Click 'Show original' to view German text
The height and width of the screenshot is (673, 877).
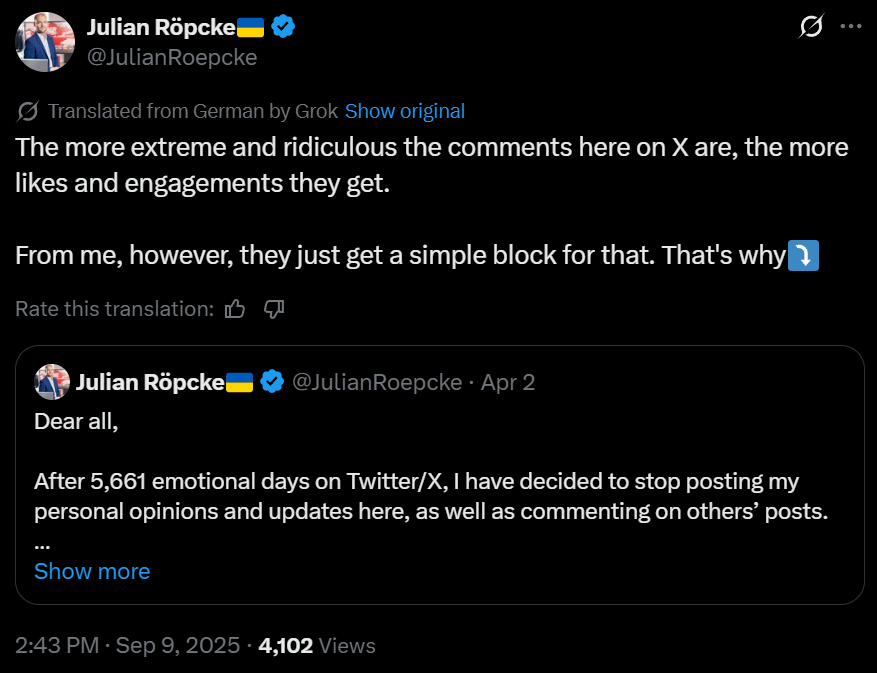click(404, 111)
